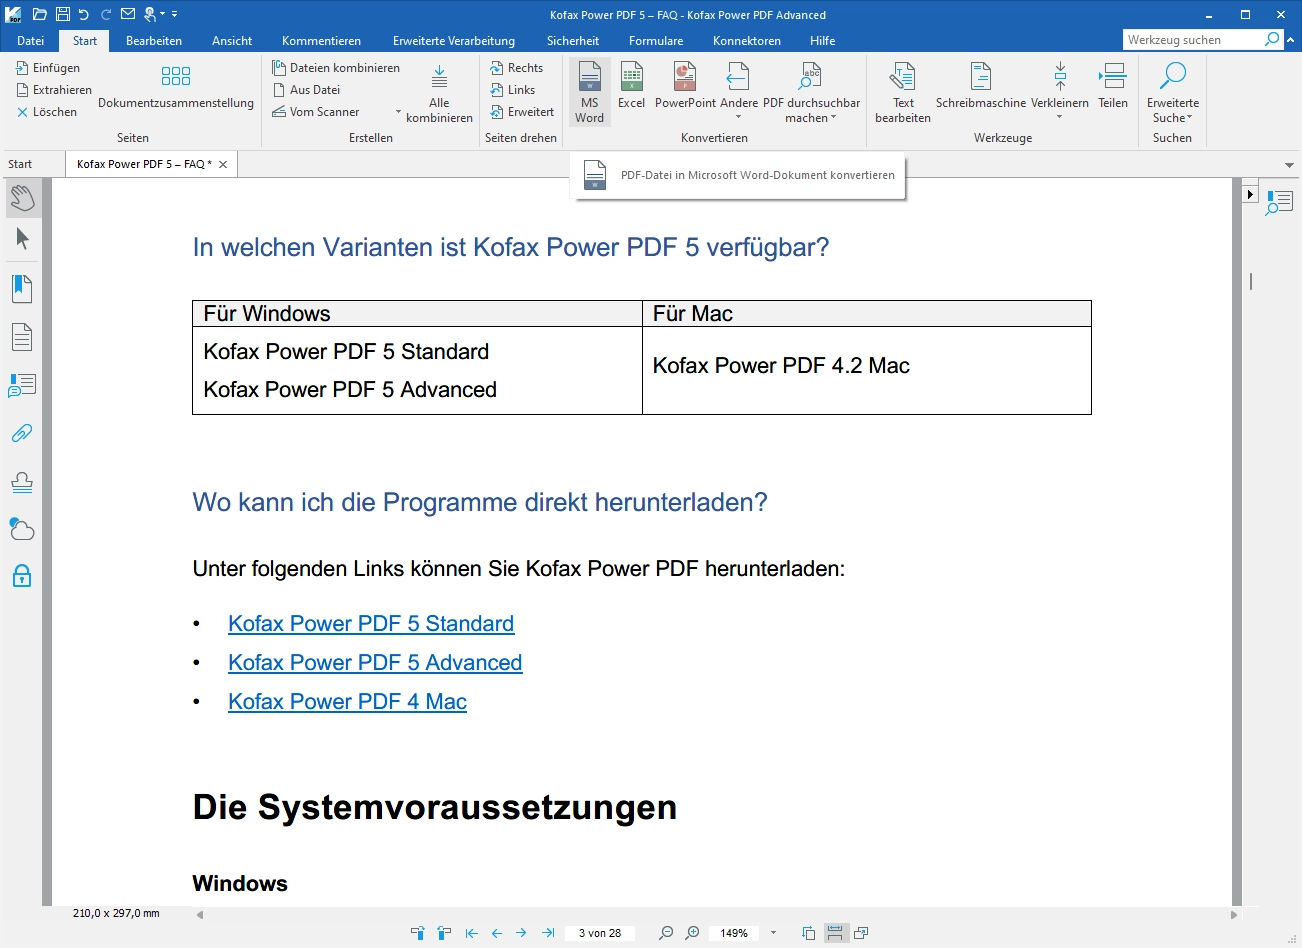Undo the last action
The image size is (1302, 948).
click(84, 14)
